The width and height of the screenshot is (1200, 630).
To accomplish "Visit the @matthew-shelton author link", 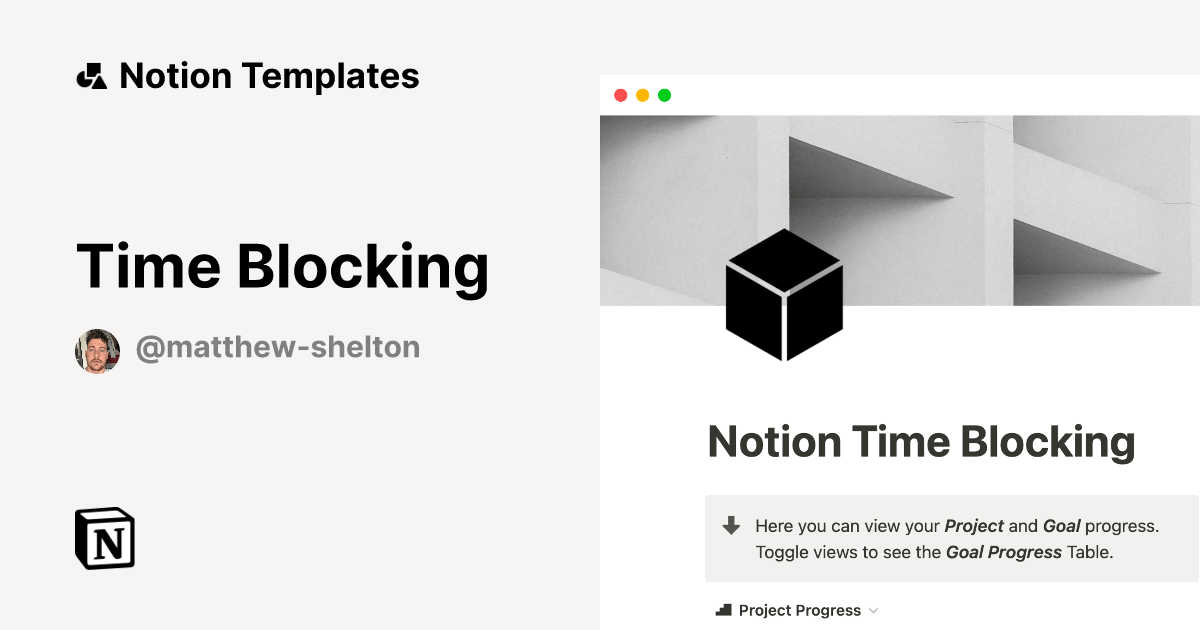I will [277, 347].
